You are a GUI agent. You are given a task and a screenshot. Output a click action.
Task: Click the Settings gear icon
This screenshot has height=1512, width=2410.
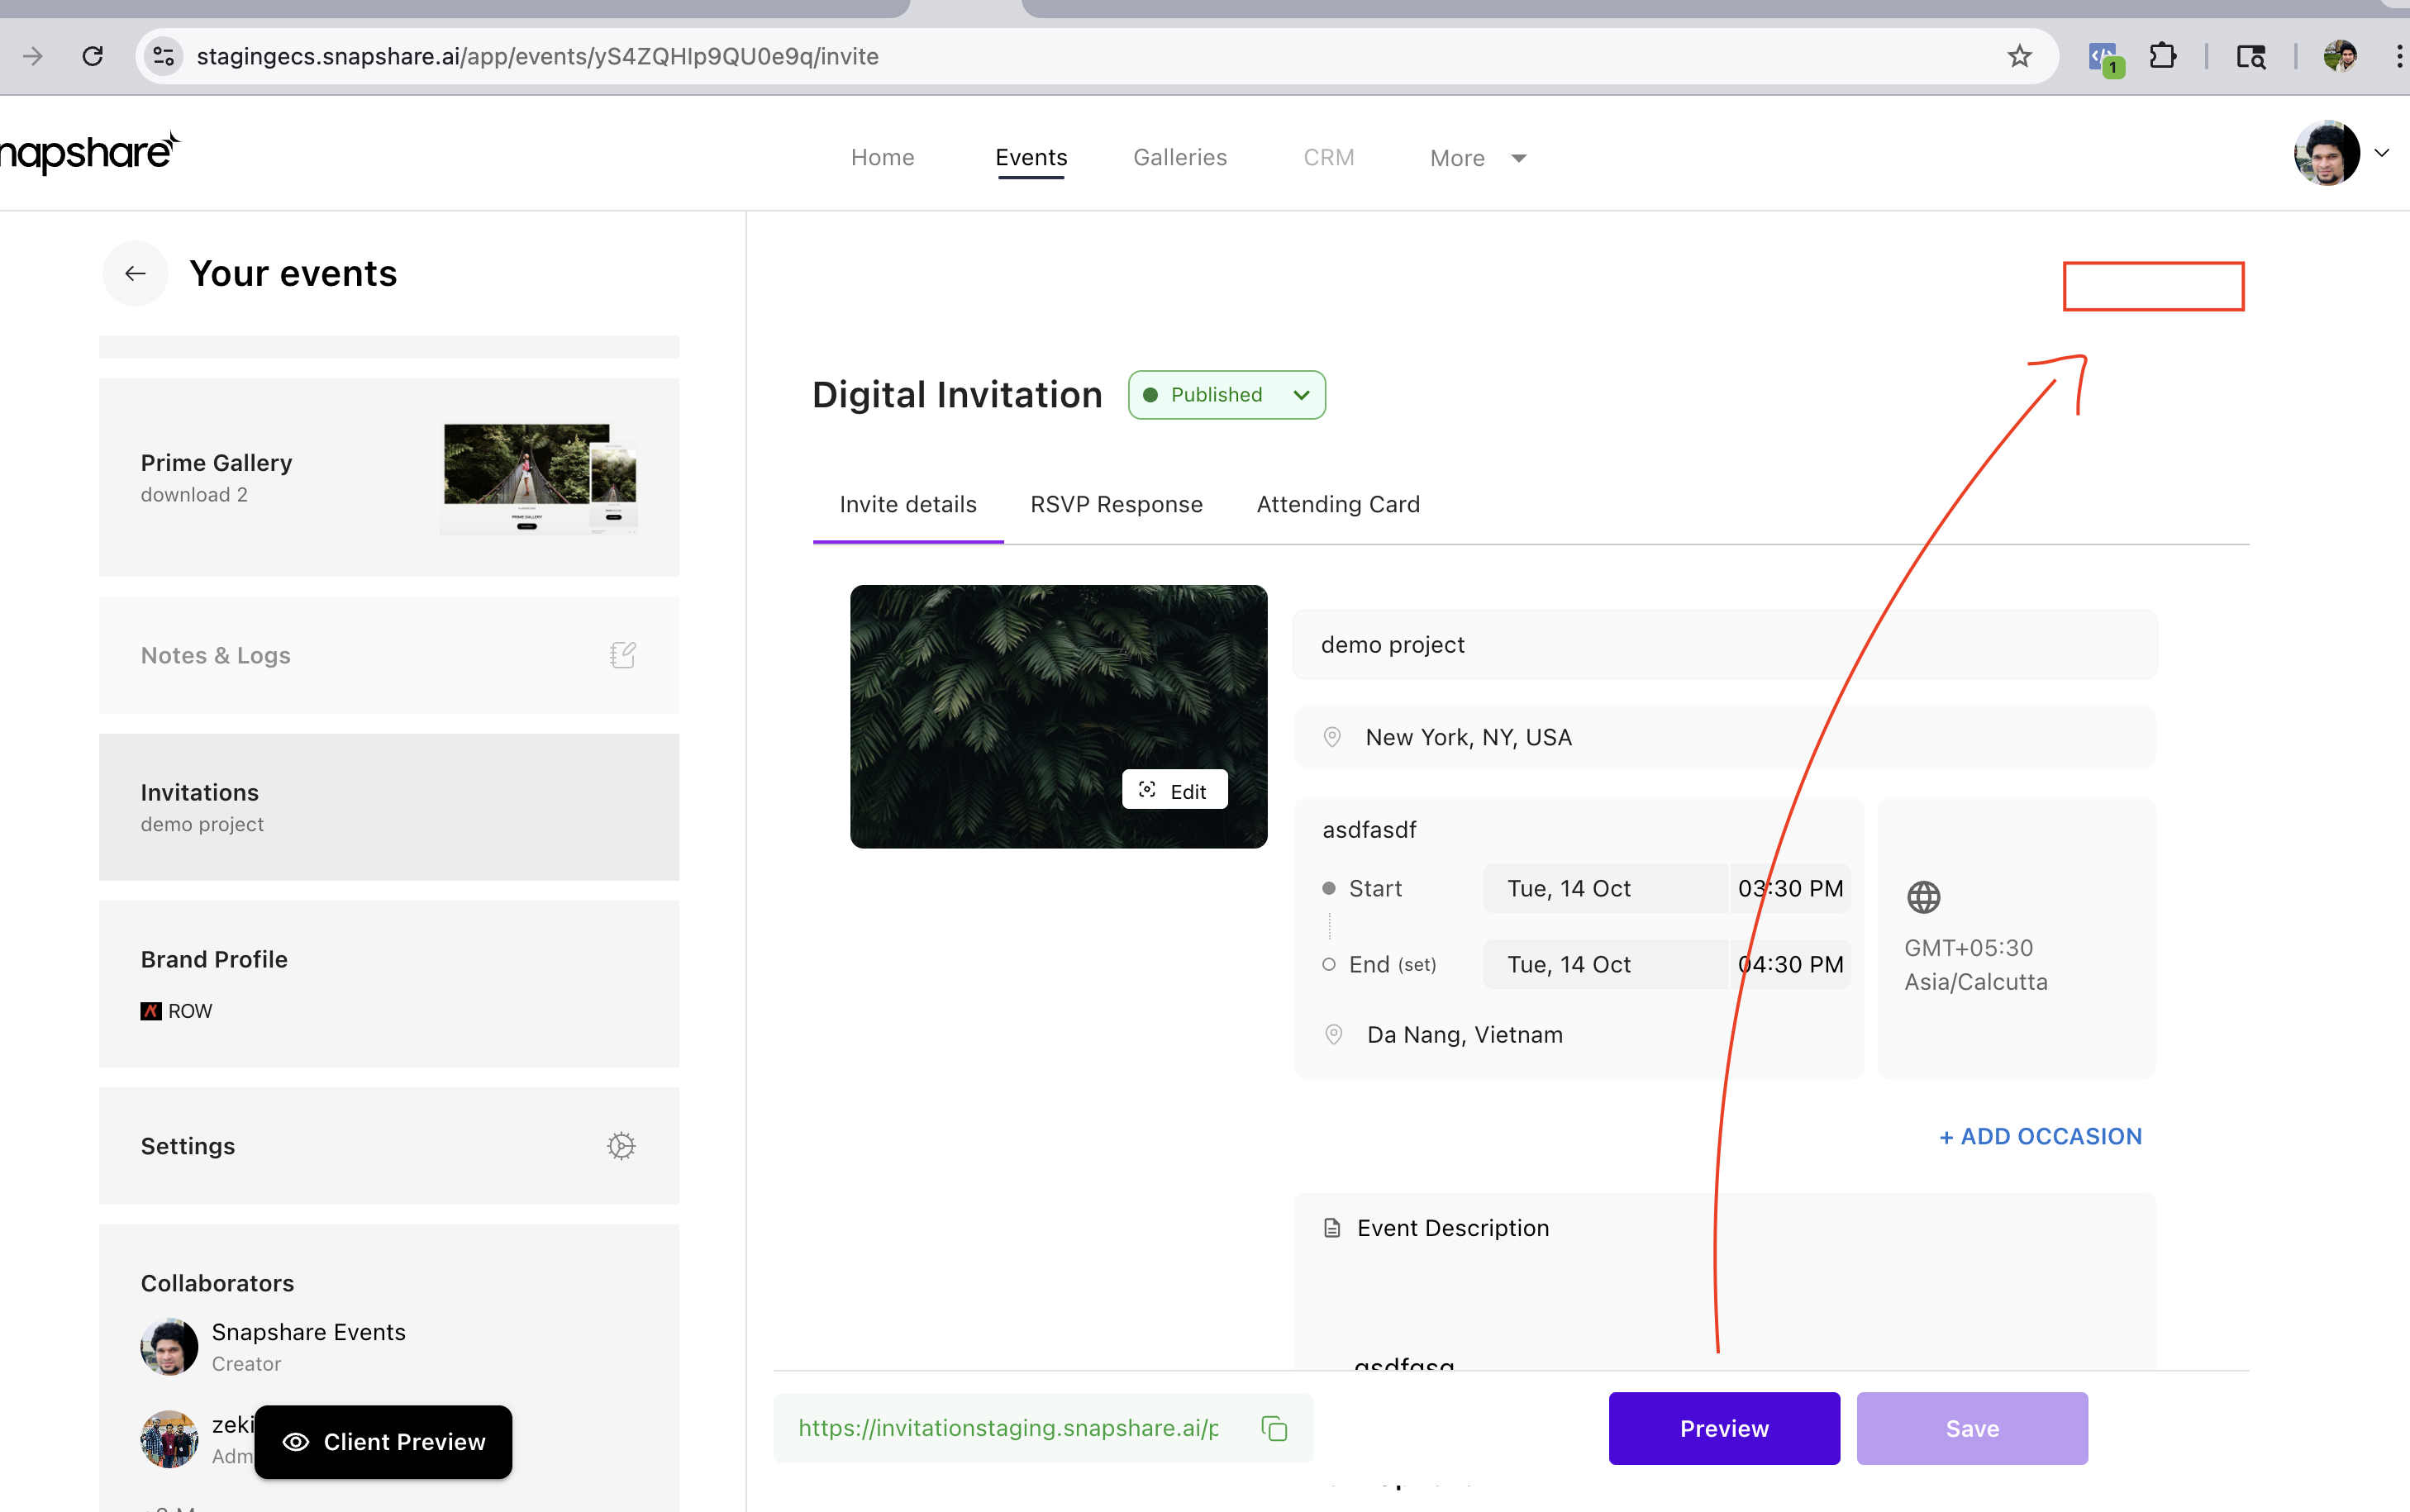621,1145
